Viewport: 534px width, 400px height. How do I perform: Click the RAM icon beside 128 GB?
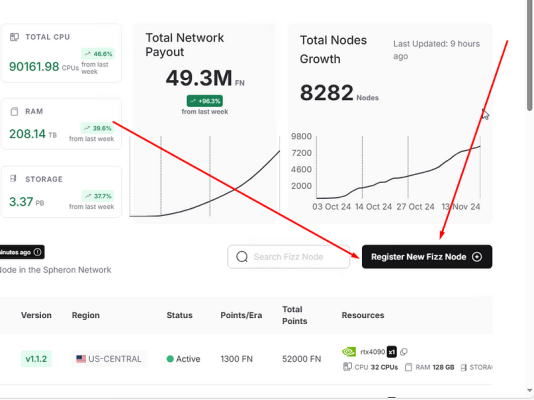tap(408, 367)
